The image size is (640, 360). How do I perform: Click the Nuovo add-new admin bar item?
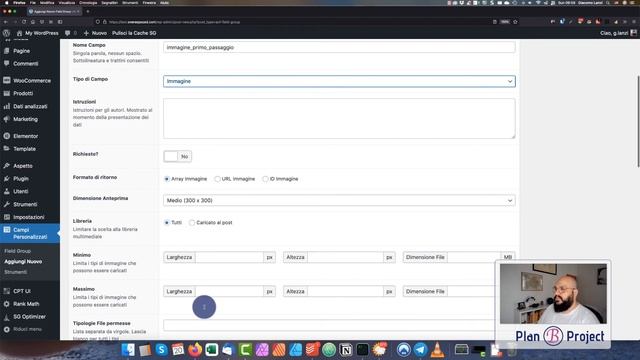[x=95, y=33]
